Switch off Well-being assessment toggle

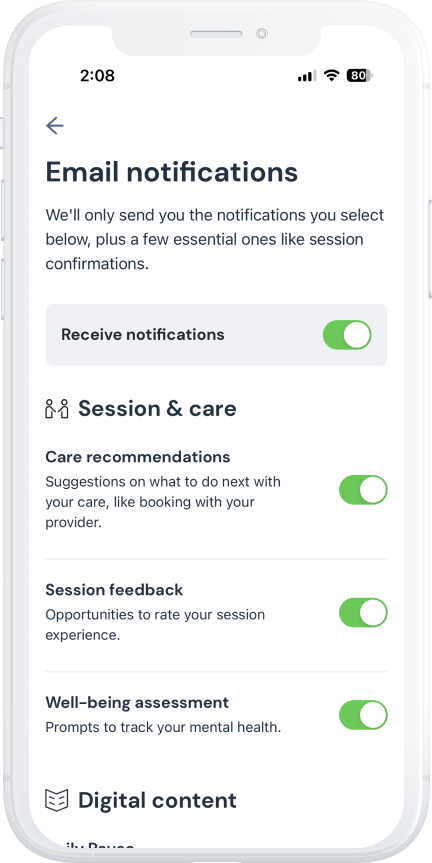click(x=363, y=715)
